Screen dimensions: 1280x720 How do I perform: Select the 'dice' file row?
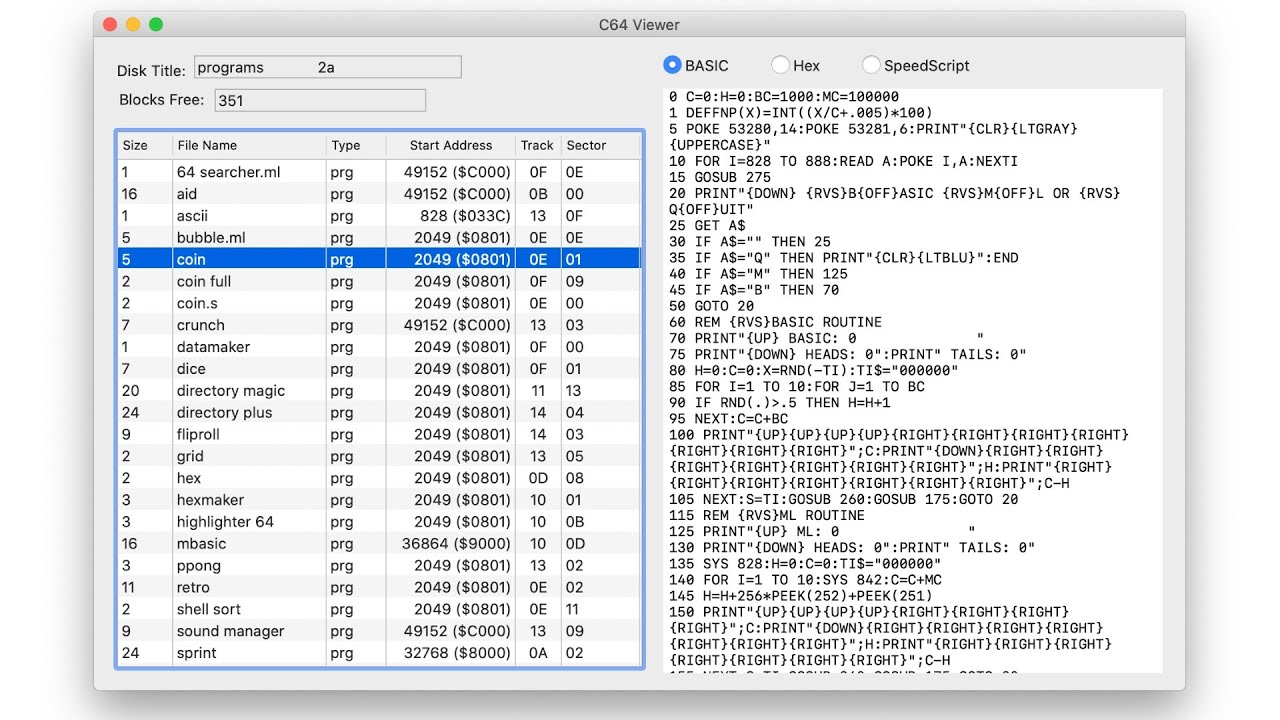(x=379, y=369)
